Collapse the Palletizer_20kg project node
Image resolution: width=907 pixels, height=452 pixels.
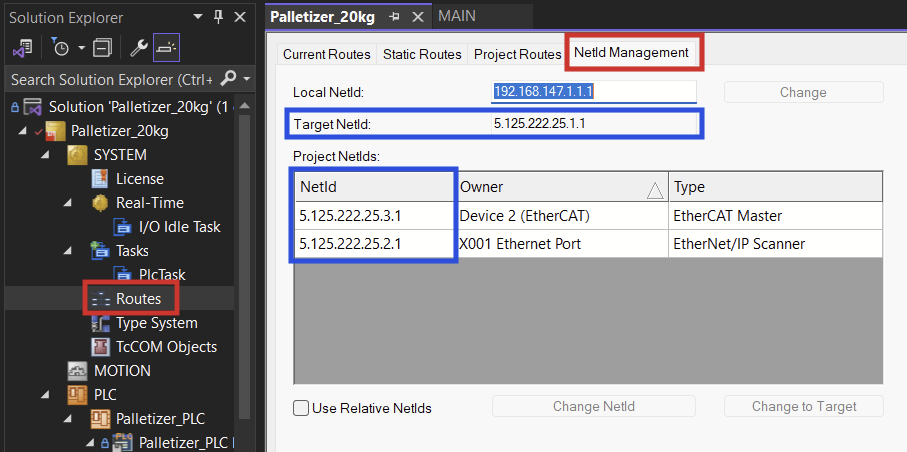pyautogui.click(x=23, y=131)
